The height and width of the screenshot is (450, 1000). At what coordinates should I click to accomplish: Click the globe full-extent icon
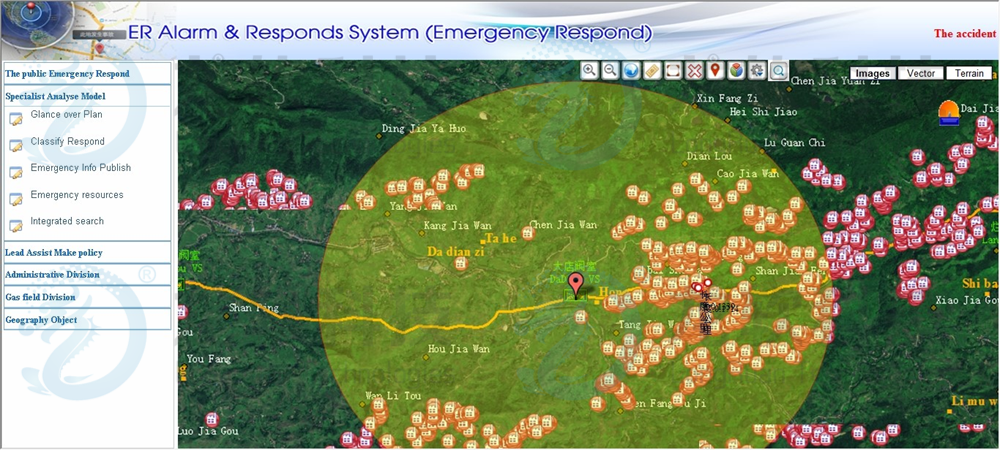631,70
